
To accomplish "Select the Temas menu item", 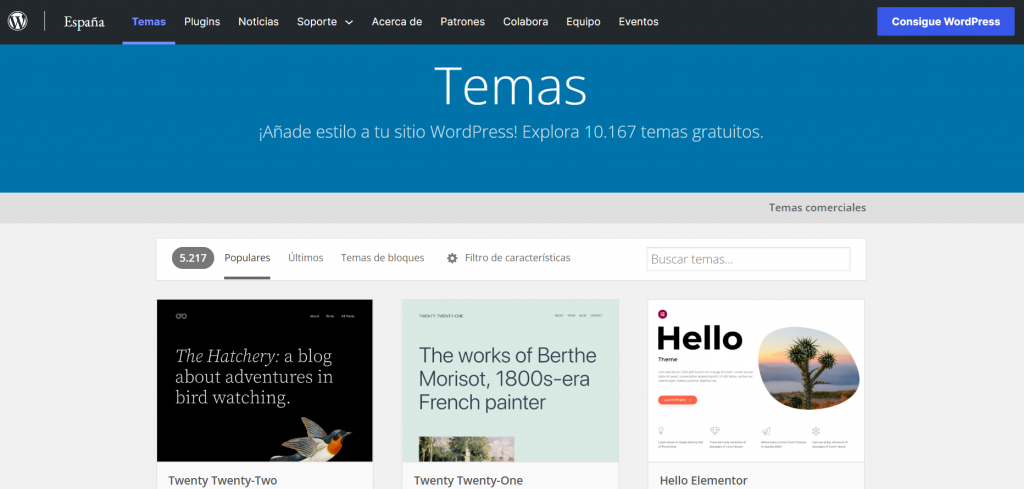I will [149, 22].
